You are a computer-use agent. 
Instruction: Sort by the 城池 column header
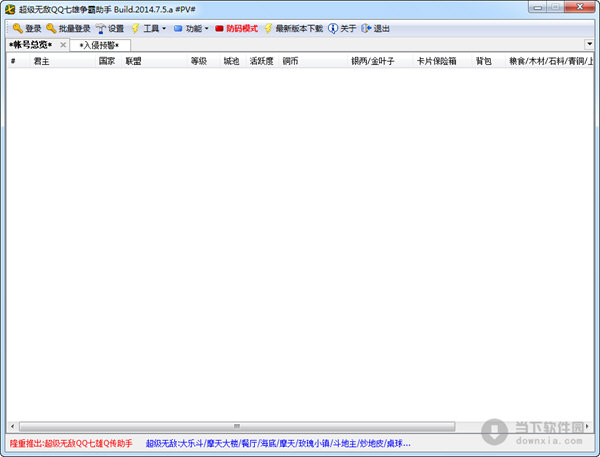pos(233,61)
